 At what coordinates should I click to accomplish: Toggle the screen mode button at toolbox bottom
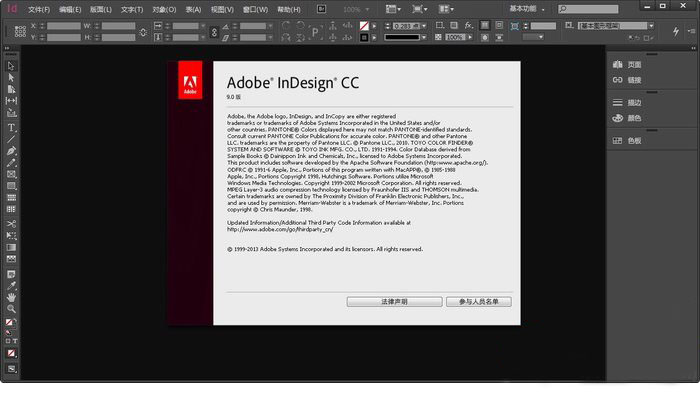click(x=11, y=369)
